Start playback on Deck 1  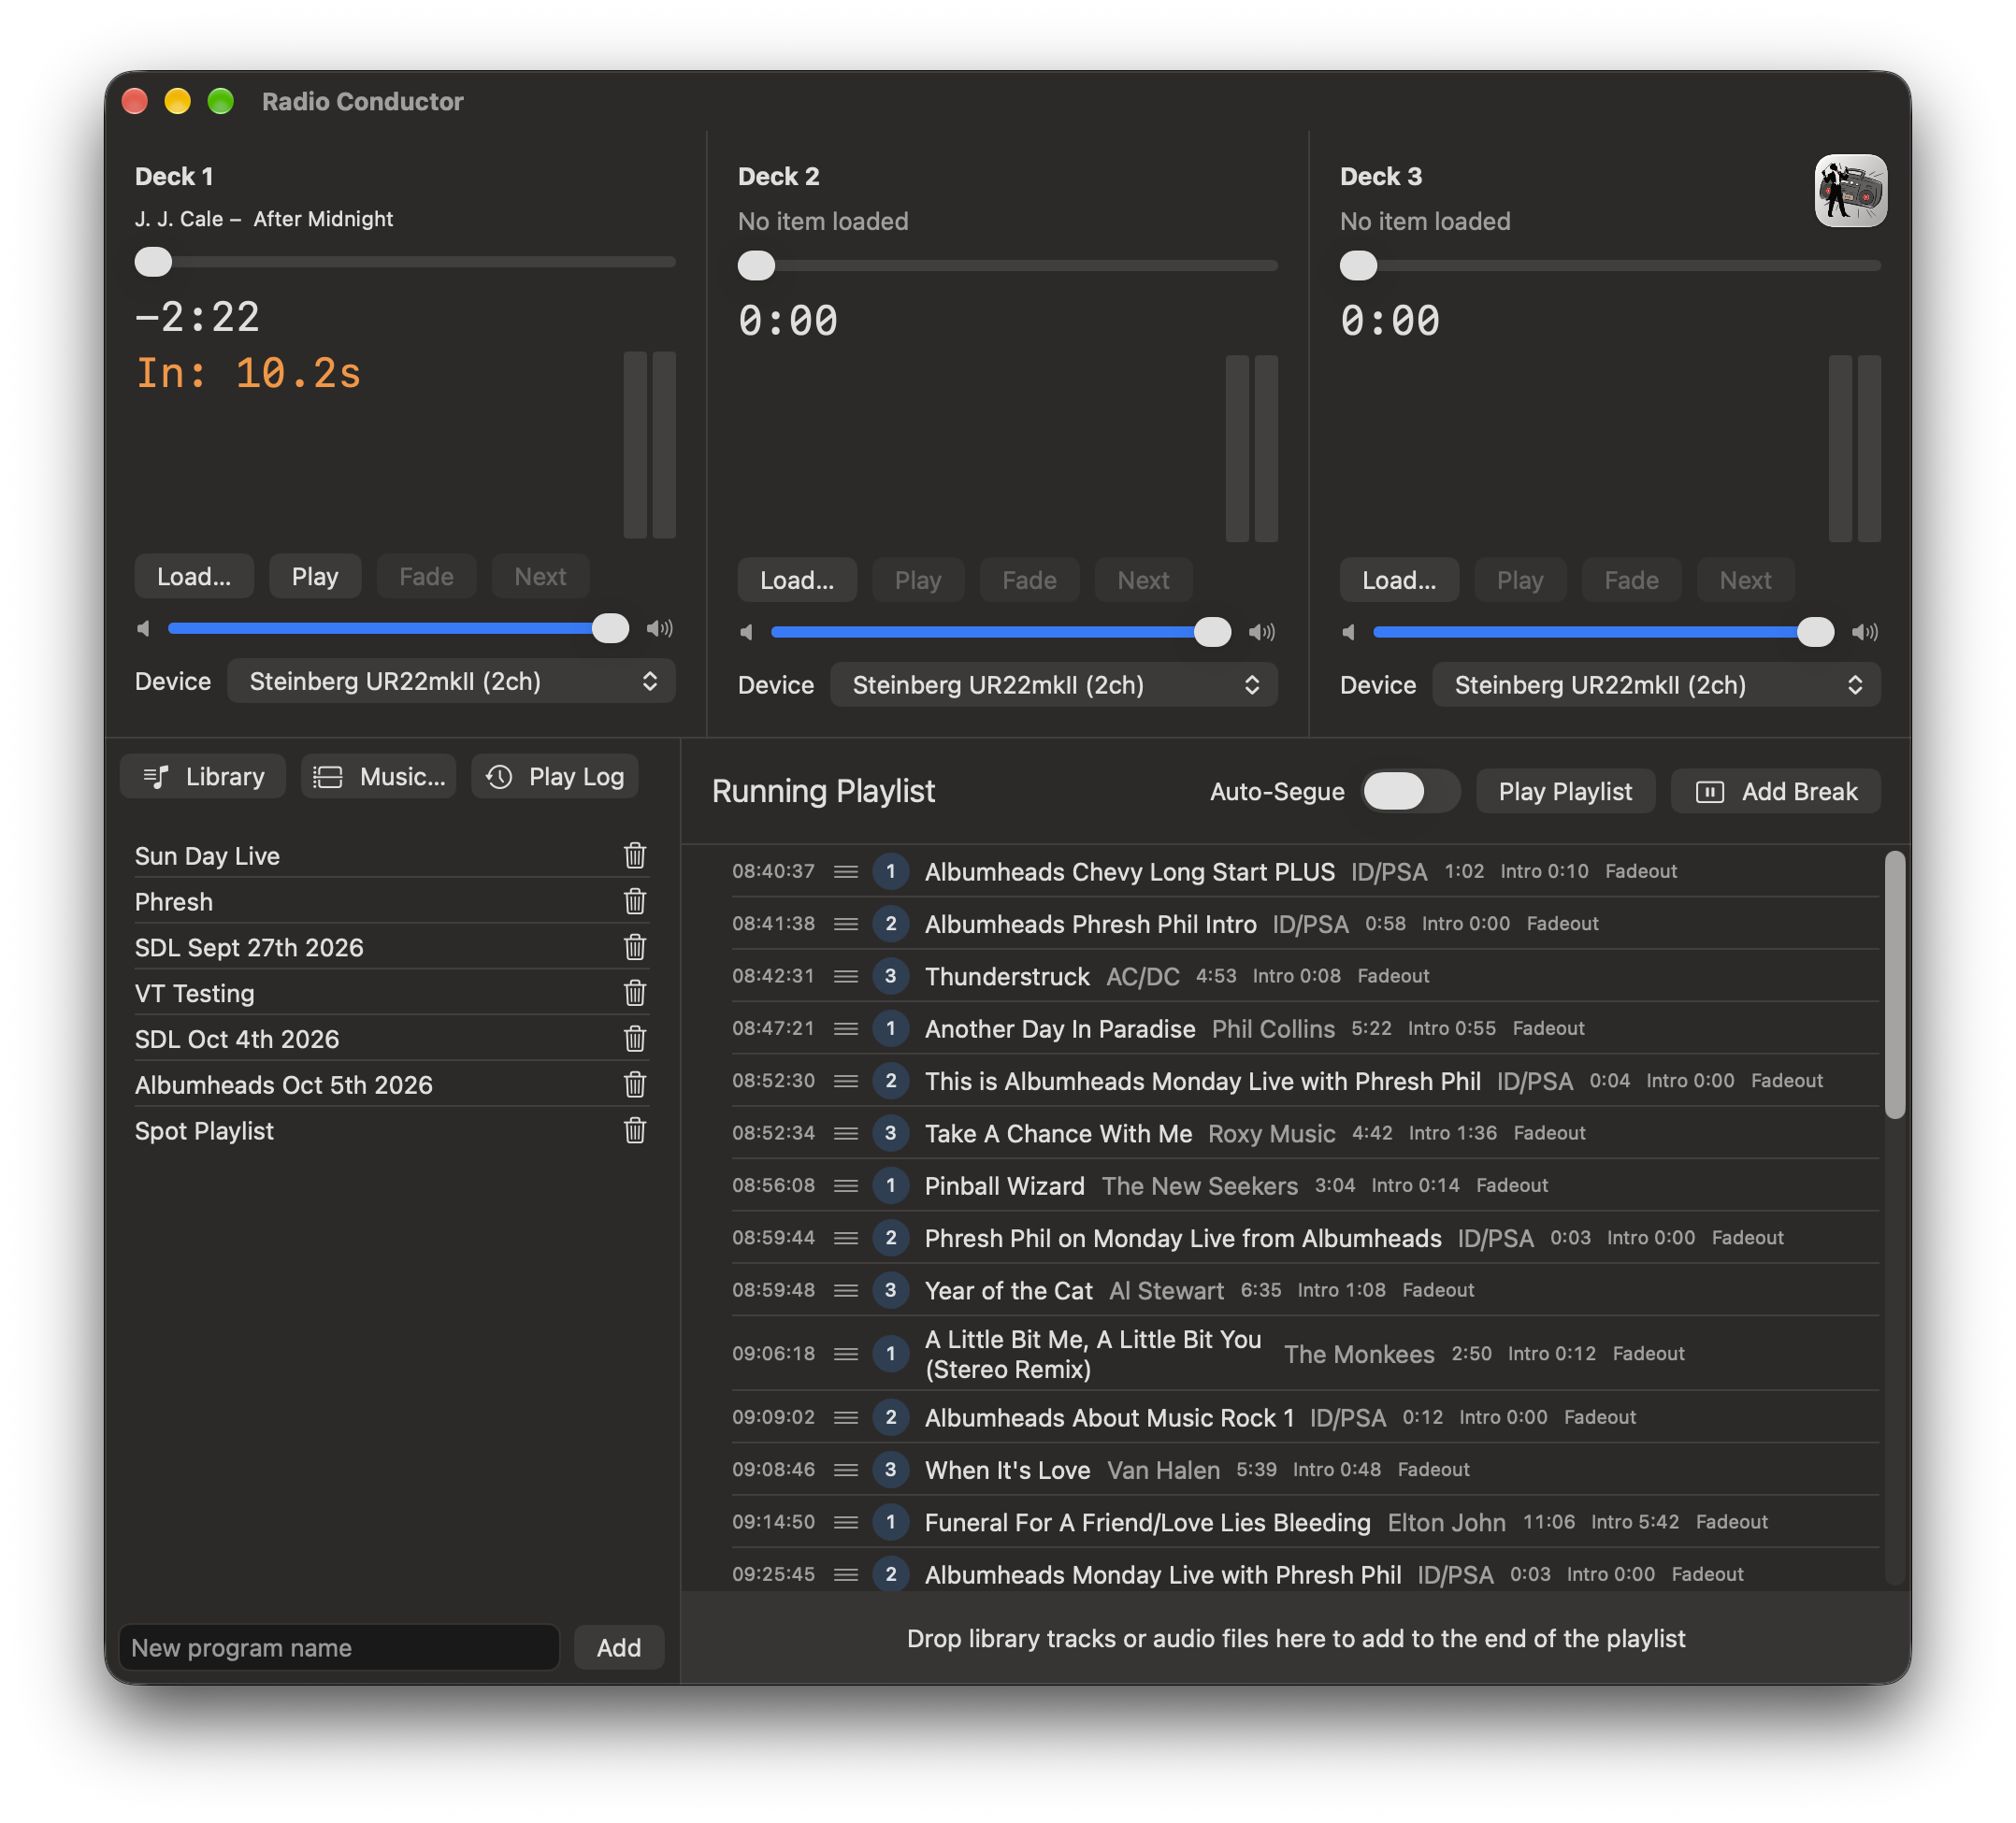point(315,577)
